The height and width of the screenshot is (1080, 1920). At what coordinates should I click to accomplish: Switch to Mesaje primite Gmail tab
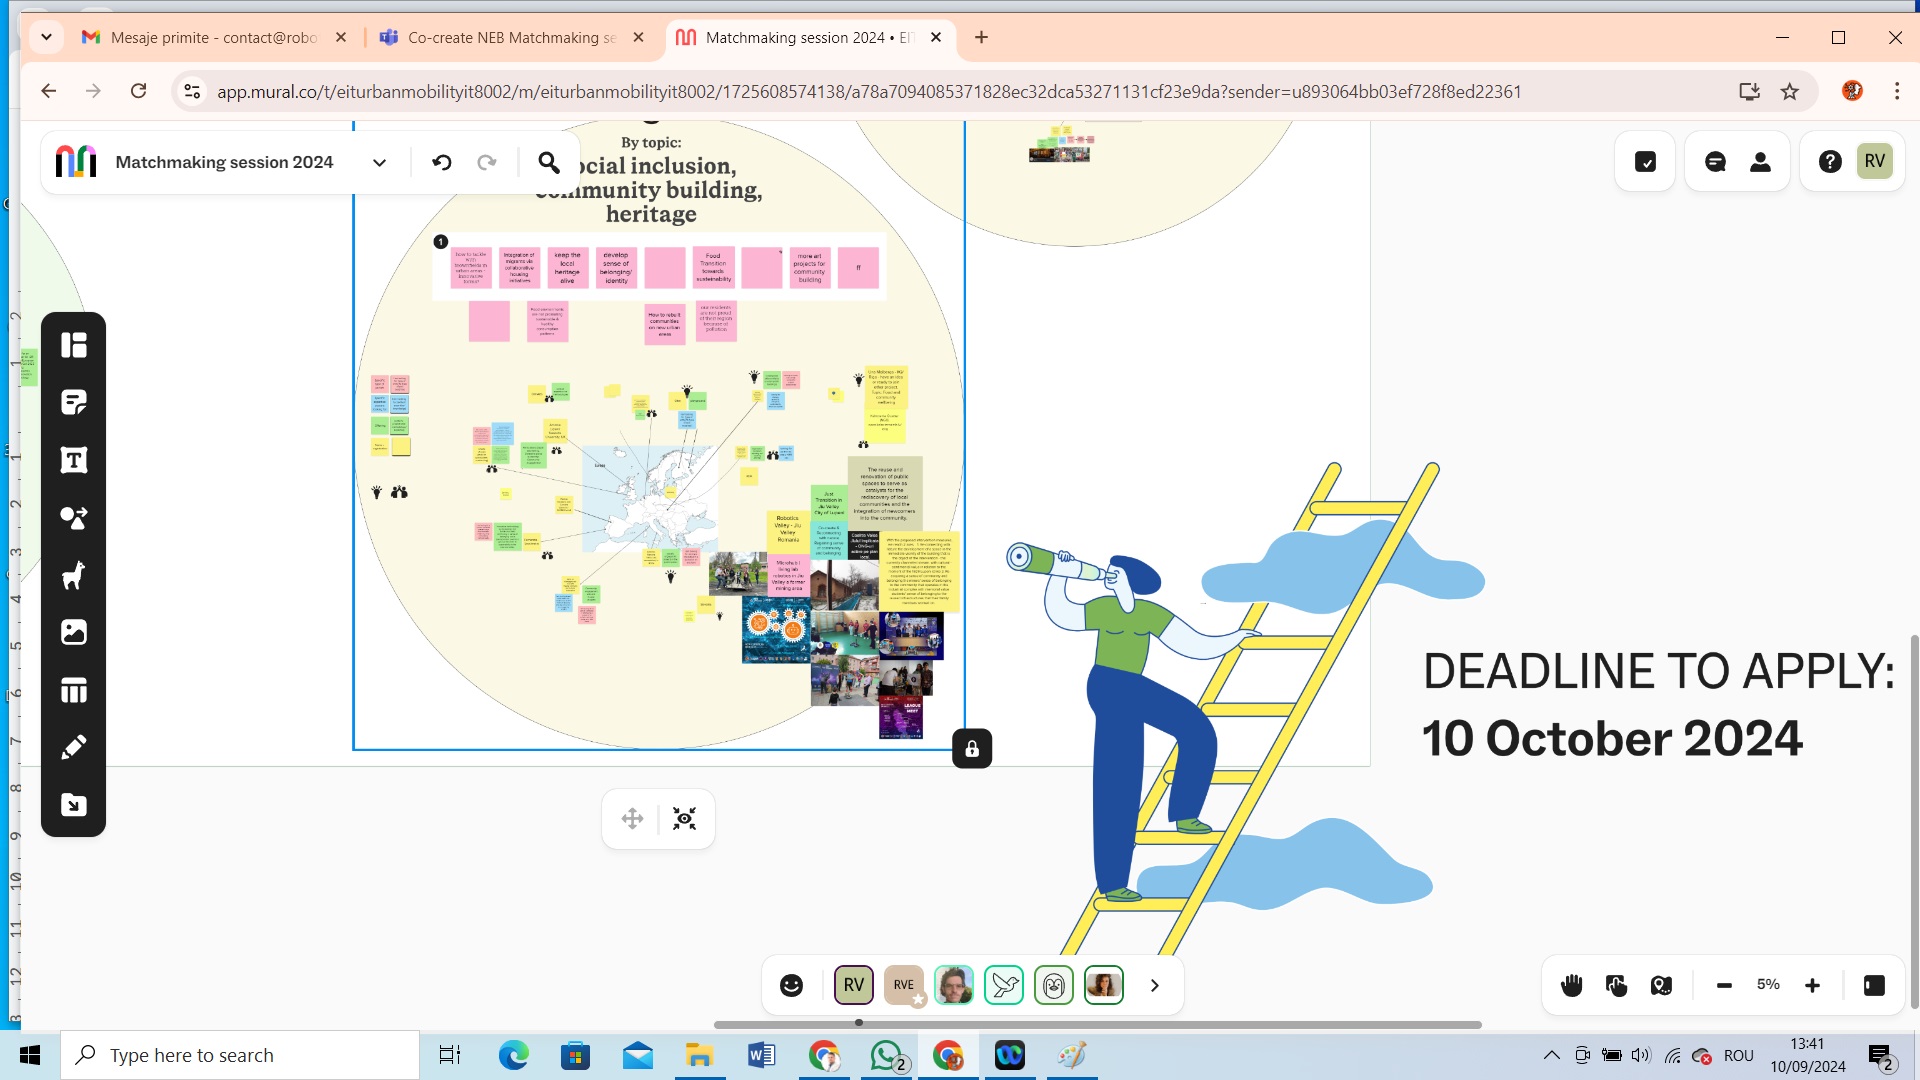tap(213, 37)
